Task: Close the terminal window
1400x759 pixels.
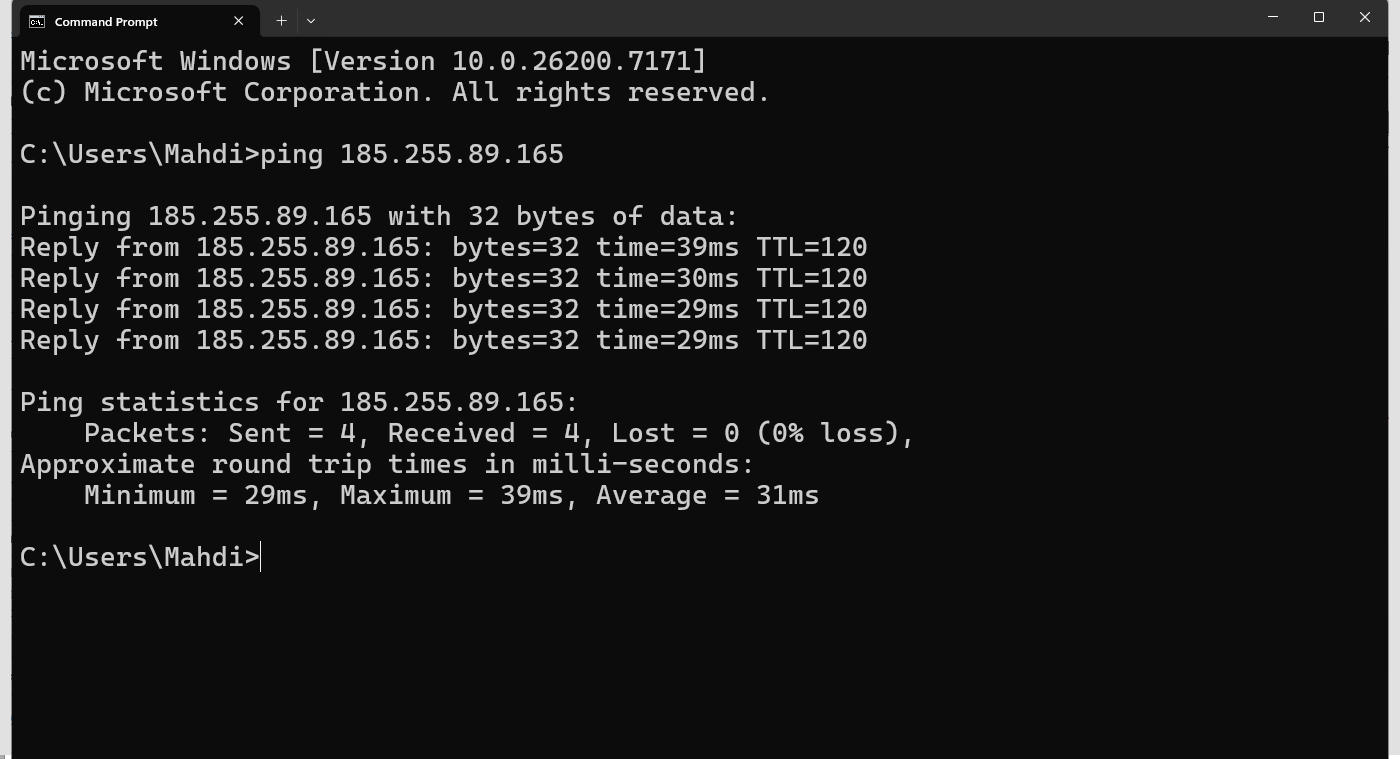Action: (x=1365, y=17)
